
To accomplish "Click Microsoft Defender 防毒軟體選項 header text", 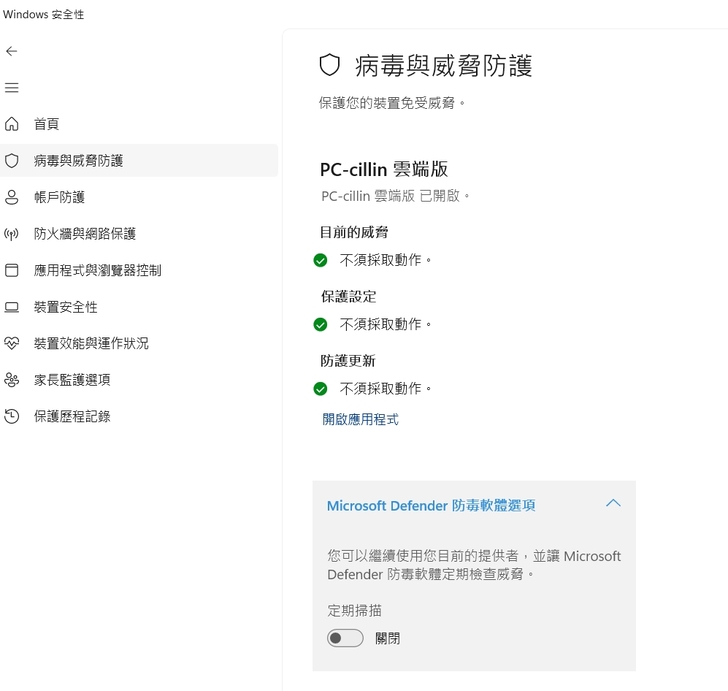I will (x=431, y=506).
